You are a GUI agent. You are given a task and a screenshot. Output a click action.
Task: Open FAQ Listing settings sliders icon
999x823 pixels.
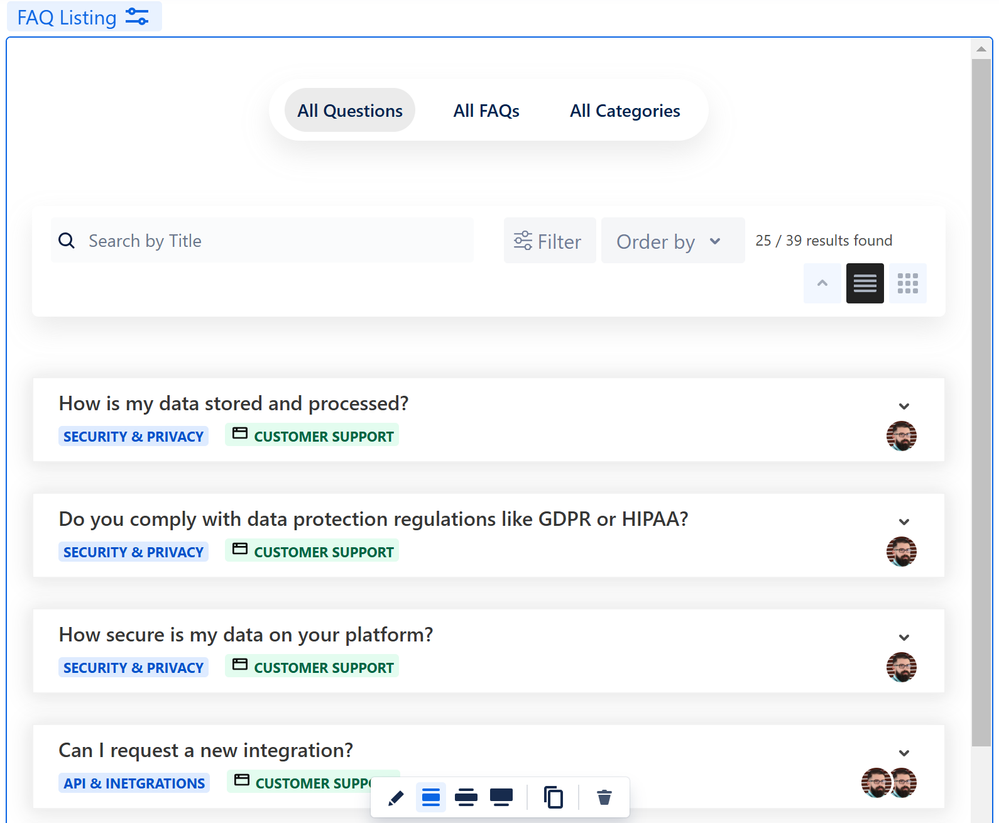coord(137,17)
